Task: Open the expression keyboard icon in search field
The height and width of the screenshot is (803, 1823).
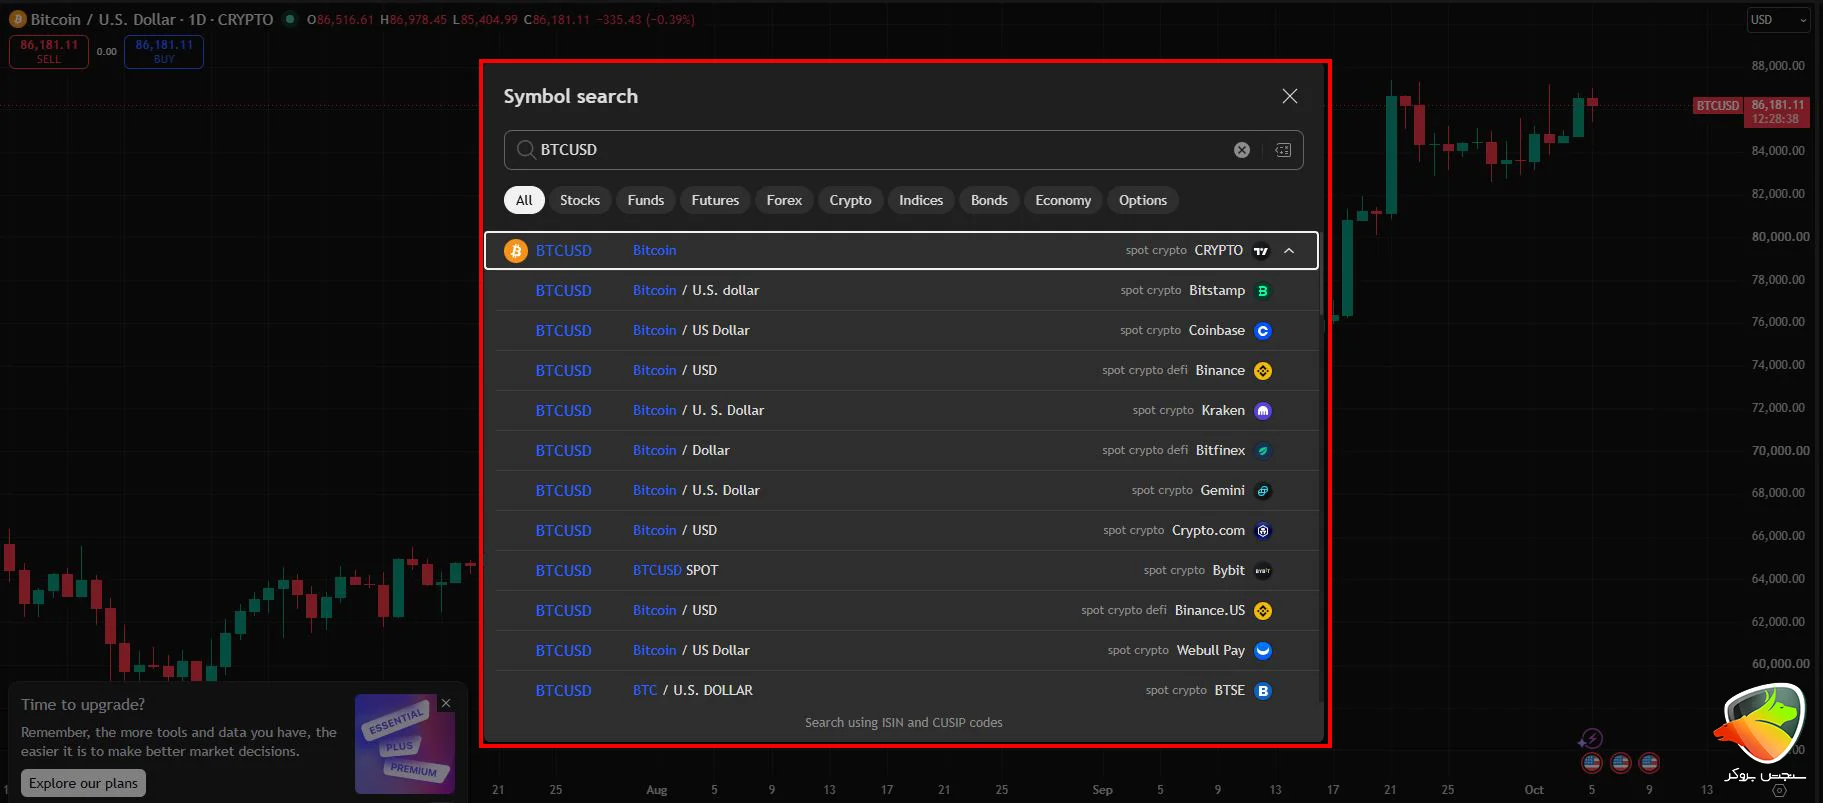Action: (x=1283, y=150)
